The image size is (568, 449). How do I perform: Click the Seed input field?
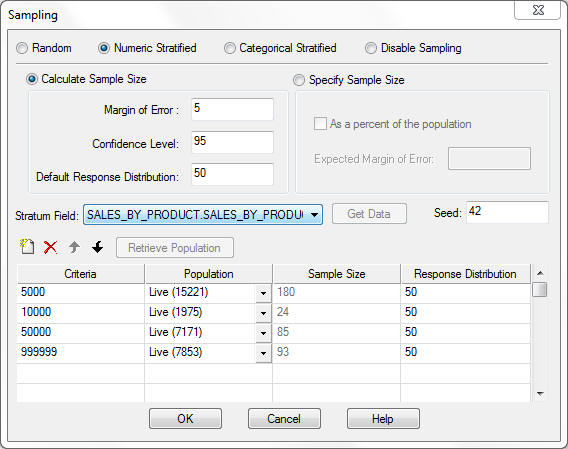(x=507, y=212)
